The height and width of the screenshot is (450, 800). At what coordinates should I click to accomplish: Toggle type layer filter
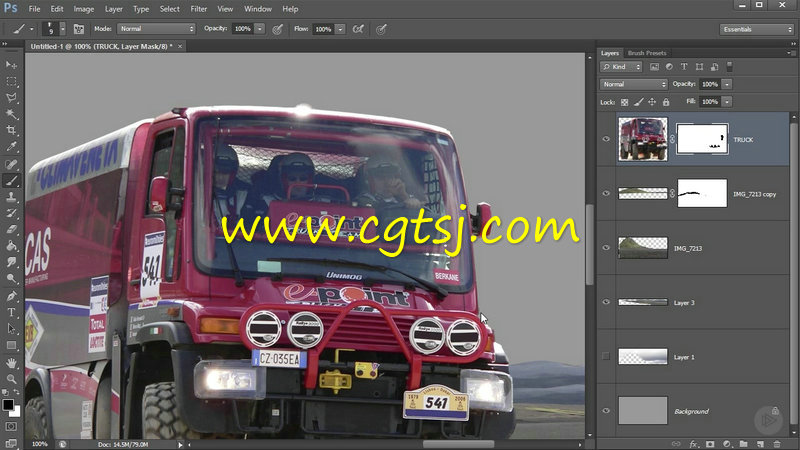coord(684,67)
